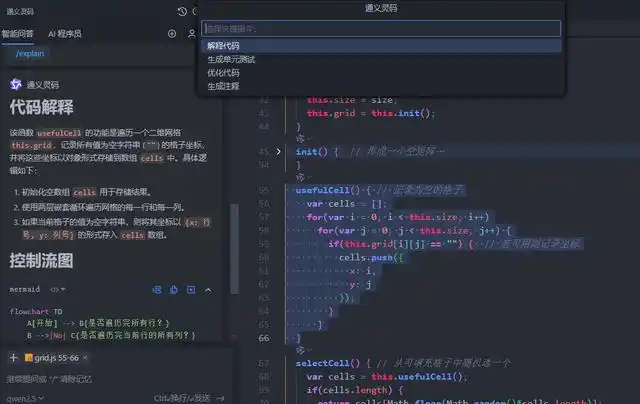
Task: Choose 优化代码 from the command list
Action: coord(381,73)
